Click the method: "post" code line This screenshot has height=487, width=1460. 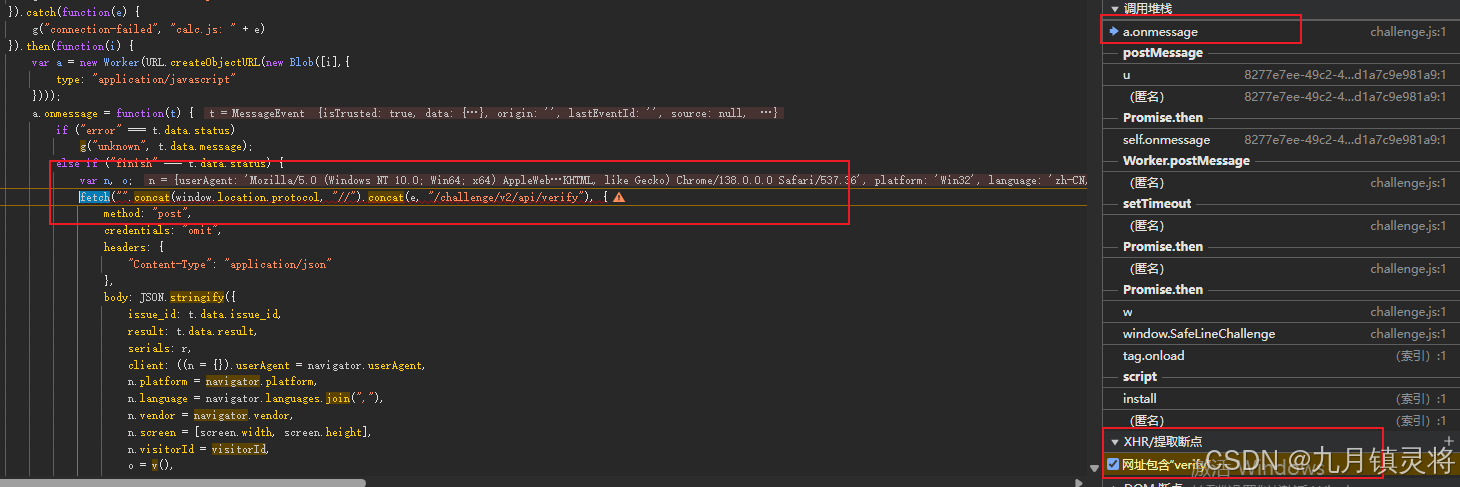(x=147, y=214)
